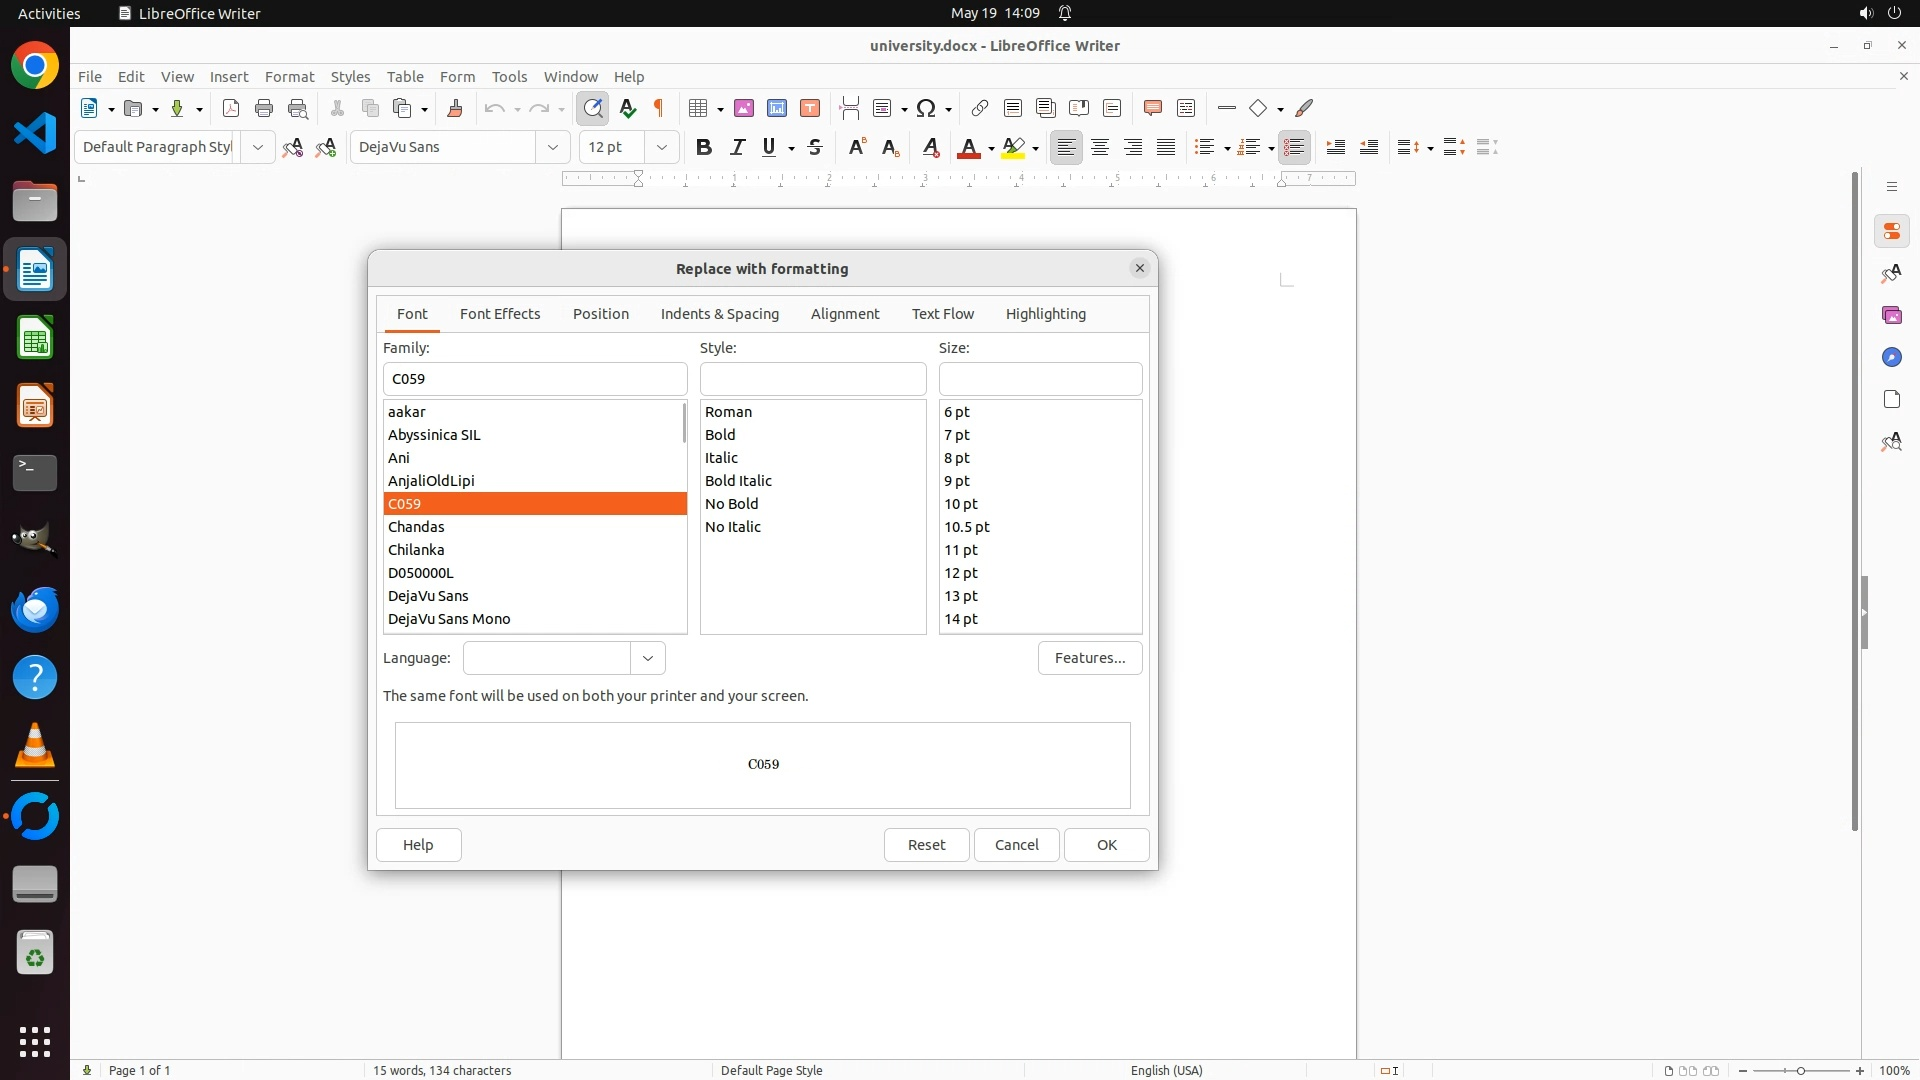
Task: Toggle formatting marks pilcrow icon
Action: (x=659, y=108)
